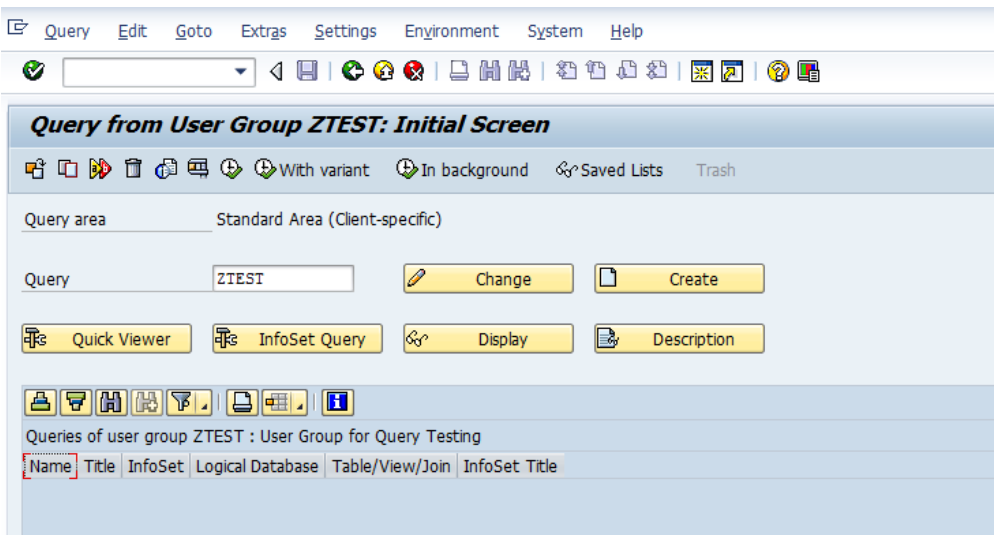Click the yellow Exit arrow icon
Screen dimensions: 1004x538
384,70
